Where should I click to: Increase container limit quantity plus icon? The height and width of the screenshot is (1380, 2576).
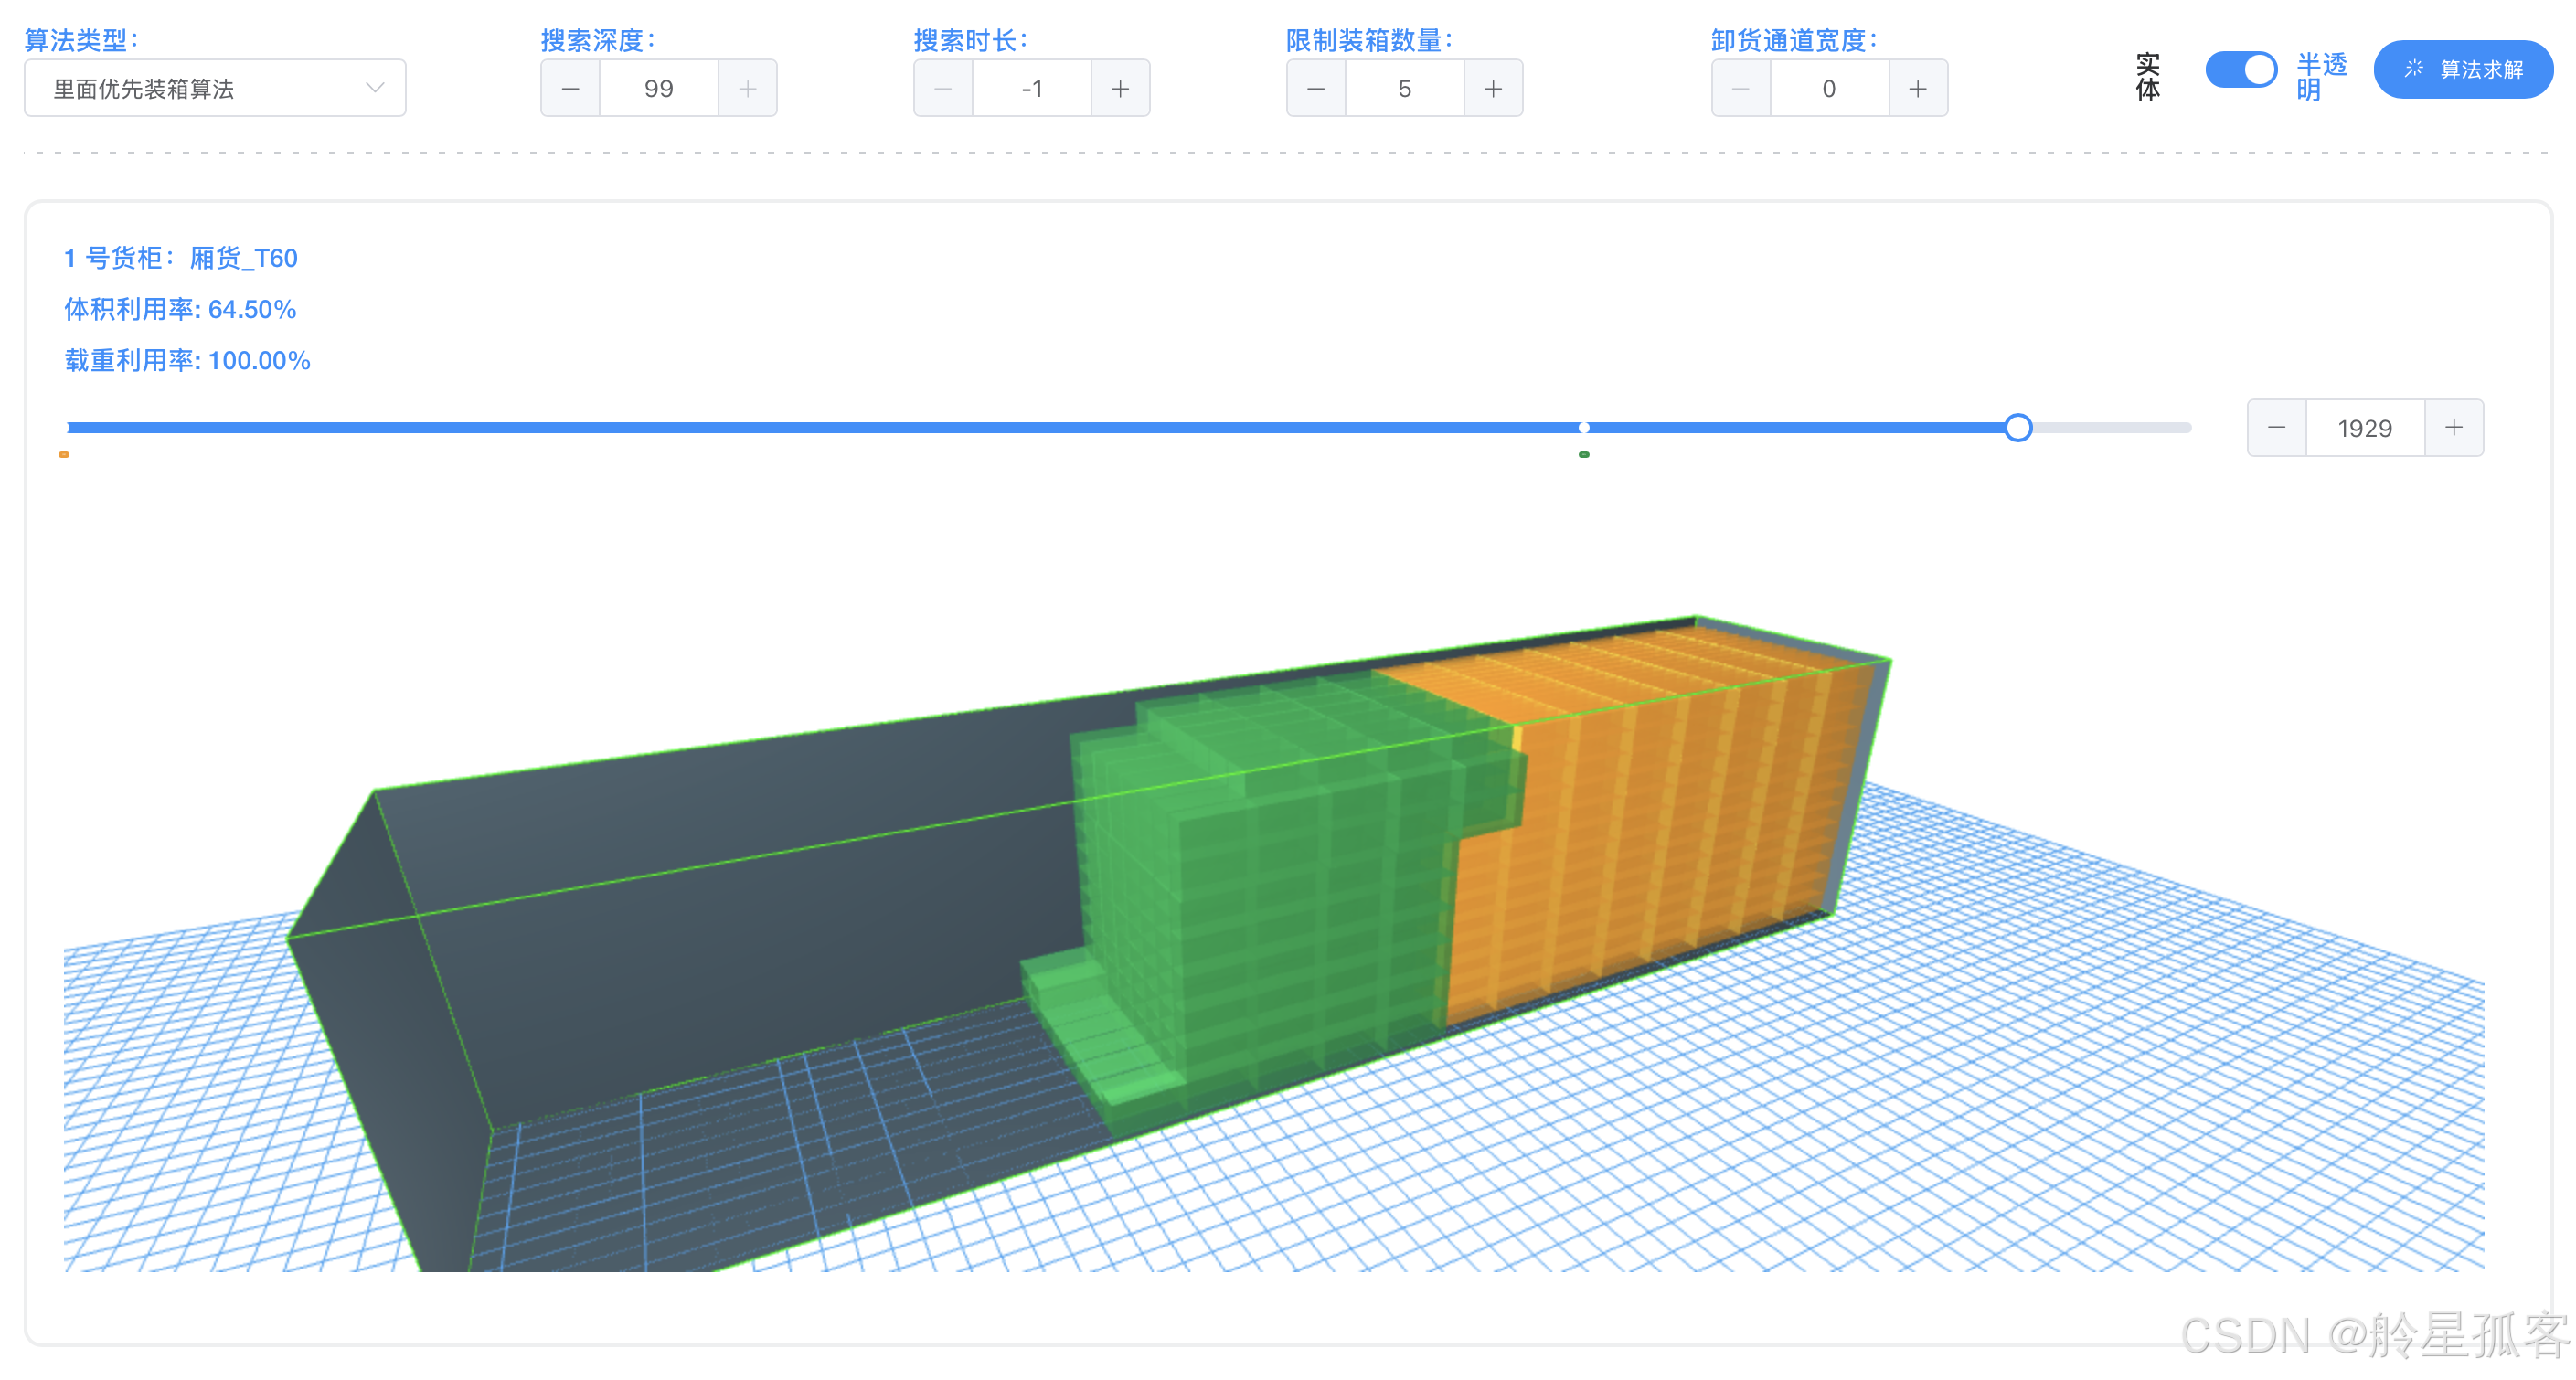click(1493, 89)
